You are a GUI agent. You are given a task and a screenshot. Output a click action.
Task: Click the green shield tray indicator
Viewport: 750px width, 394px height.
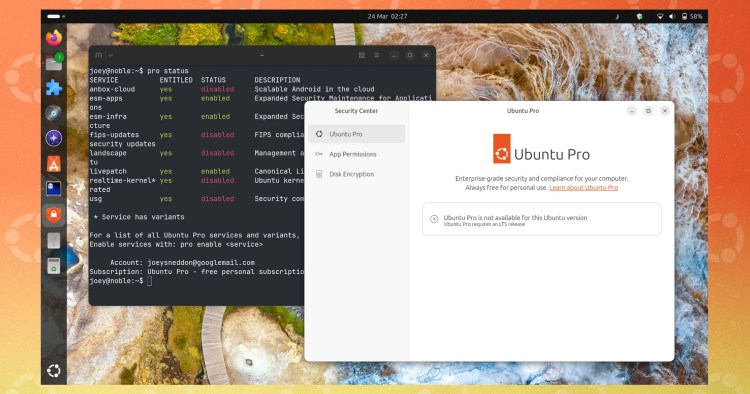tap(639, 16)
